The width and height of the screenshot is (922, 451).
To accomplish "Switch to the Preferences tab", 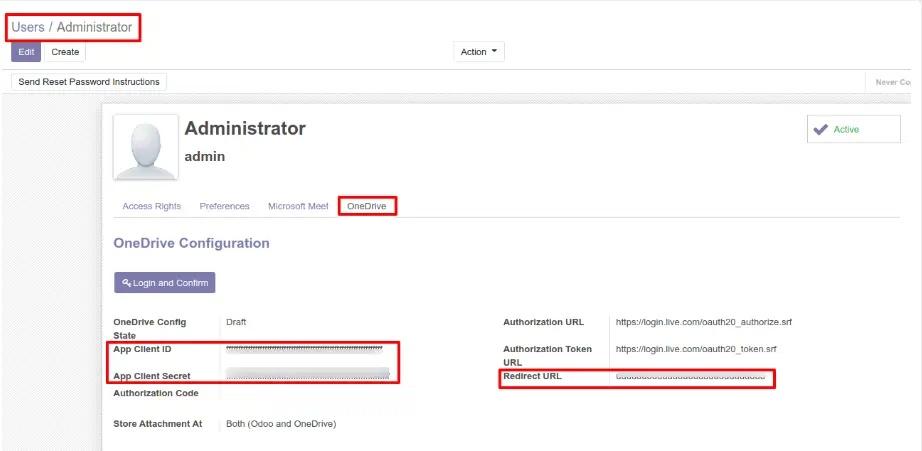I will [225, 206].
